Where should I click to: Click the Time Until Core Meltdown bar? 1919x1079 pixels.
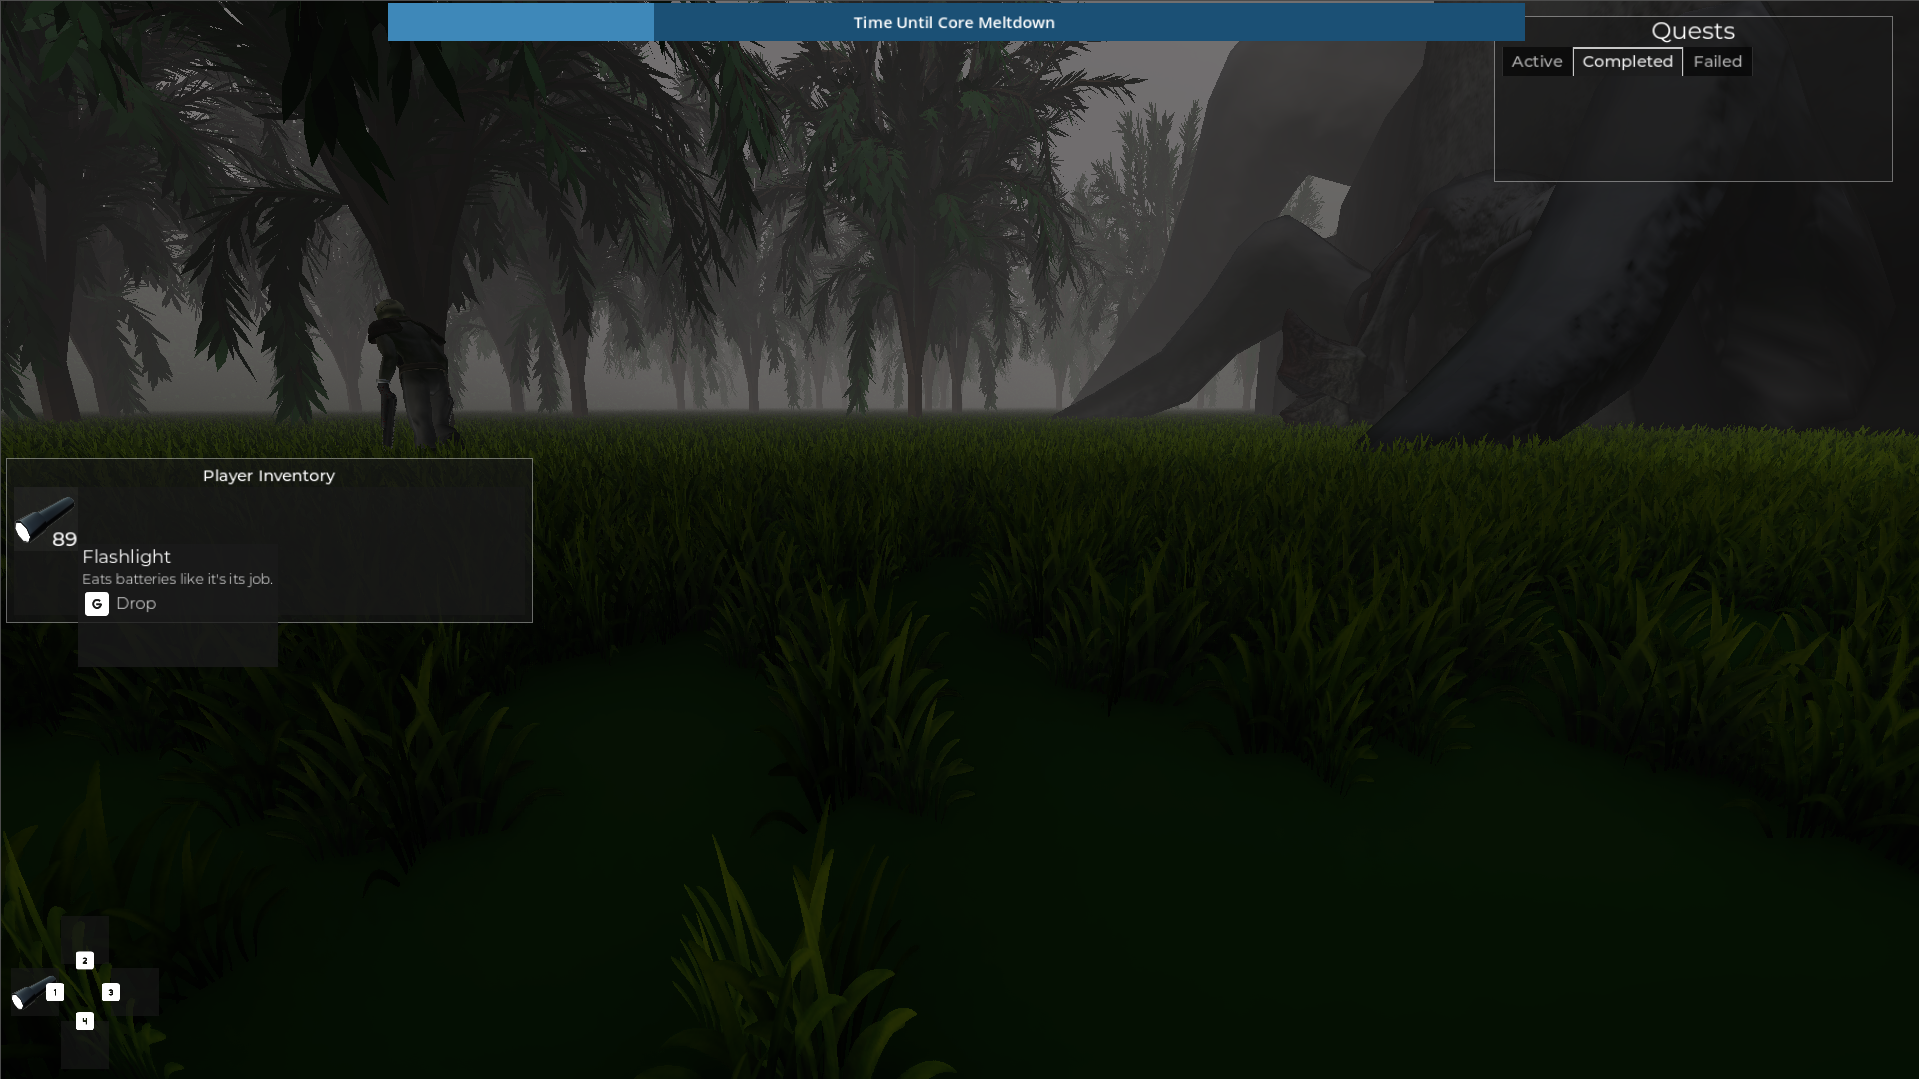[x=956, y=22]
